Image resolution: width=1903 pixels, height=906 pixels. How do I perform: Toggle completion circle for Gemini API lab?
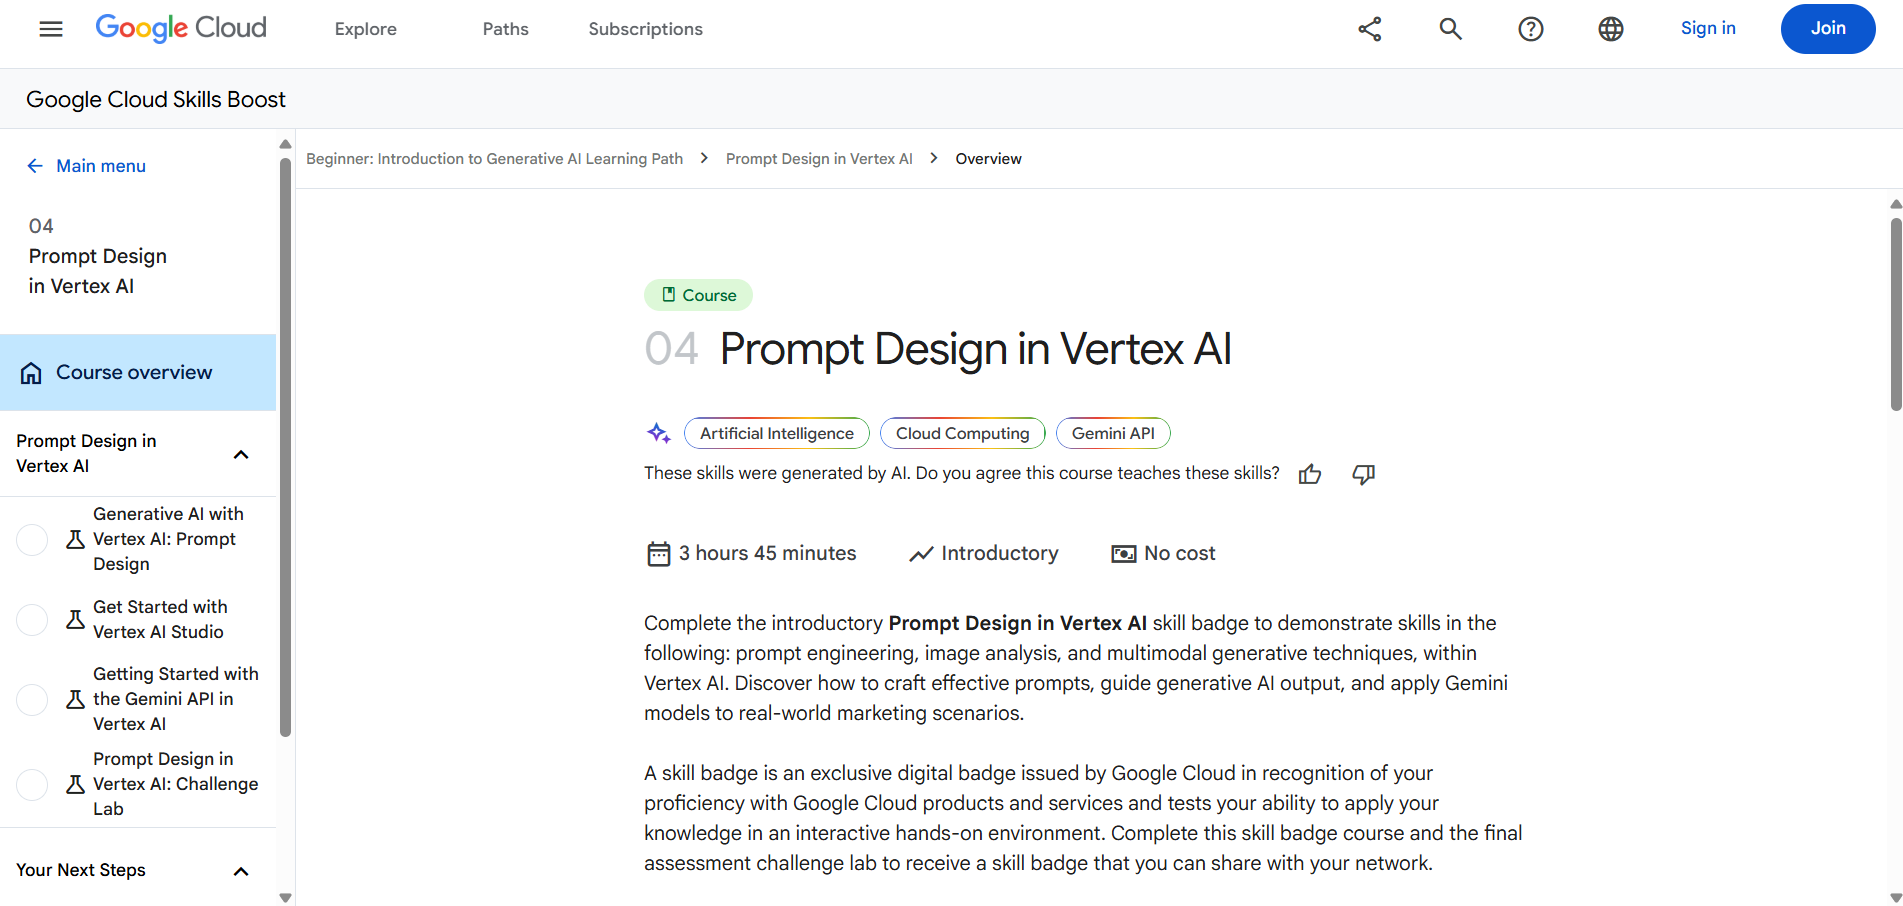coord(32,700)
